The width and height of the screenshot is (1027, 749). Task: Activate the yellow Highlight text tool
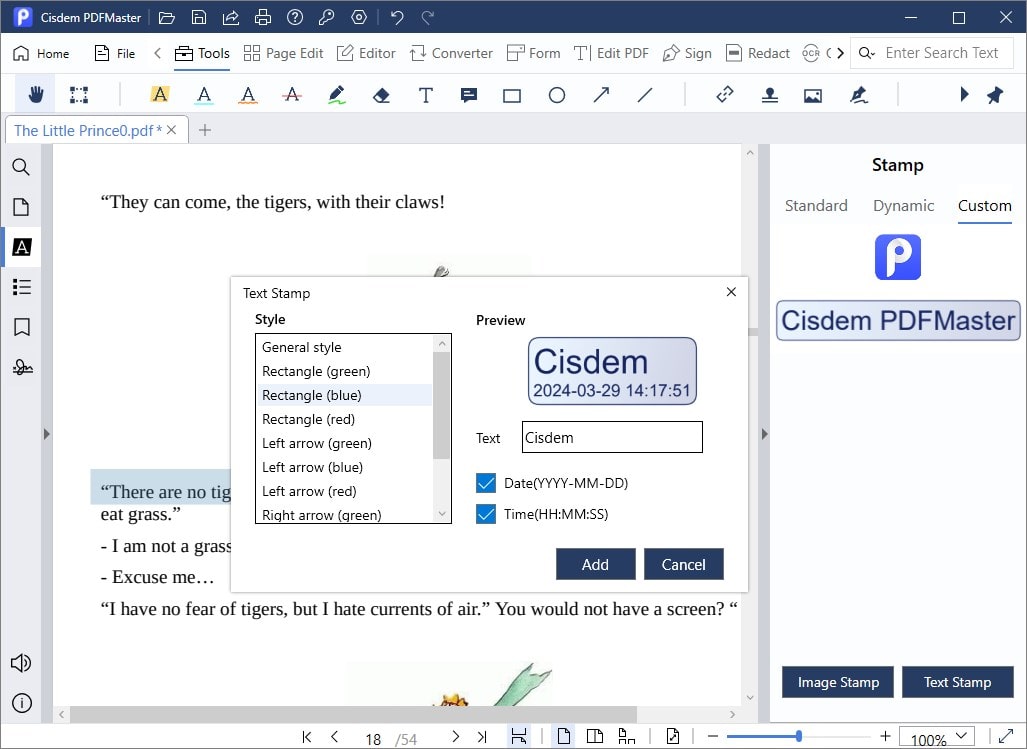coord(159,95)
